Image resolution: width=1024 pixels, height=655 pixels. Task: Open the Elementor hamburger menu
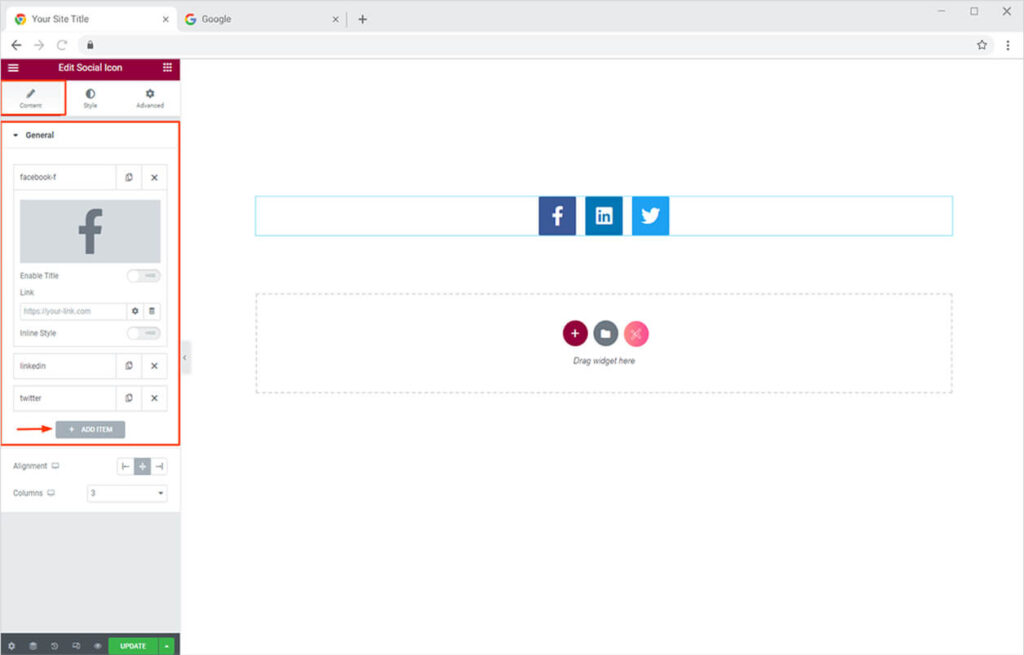coord(13,68)
